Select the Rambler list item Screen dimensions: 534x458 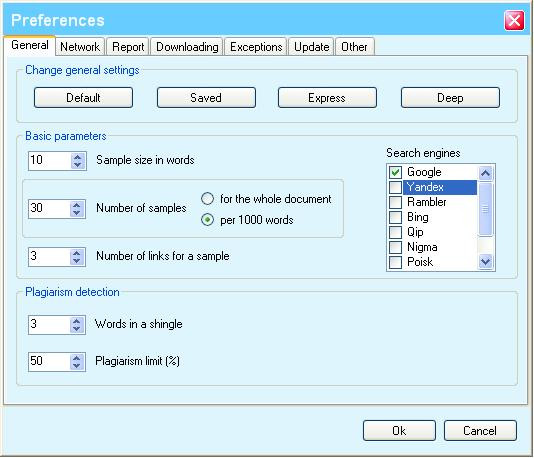[x=427, y=202]
